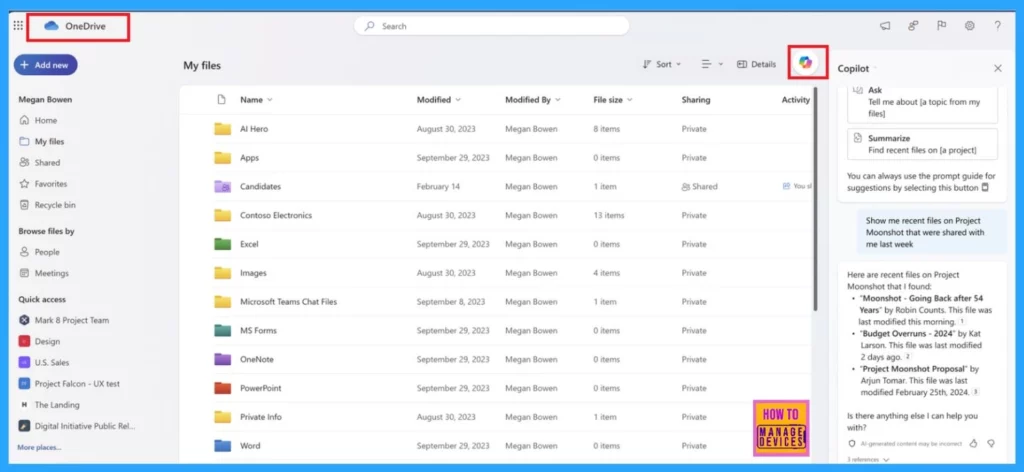Click the Design site icon
This screenshot has height=472, width=1024.
pos(24,341)
